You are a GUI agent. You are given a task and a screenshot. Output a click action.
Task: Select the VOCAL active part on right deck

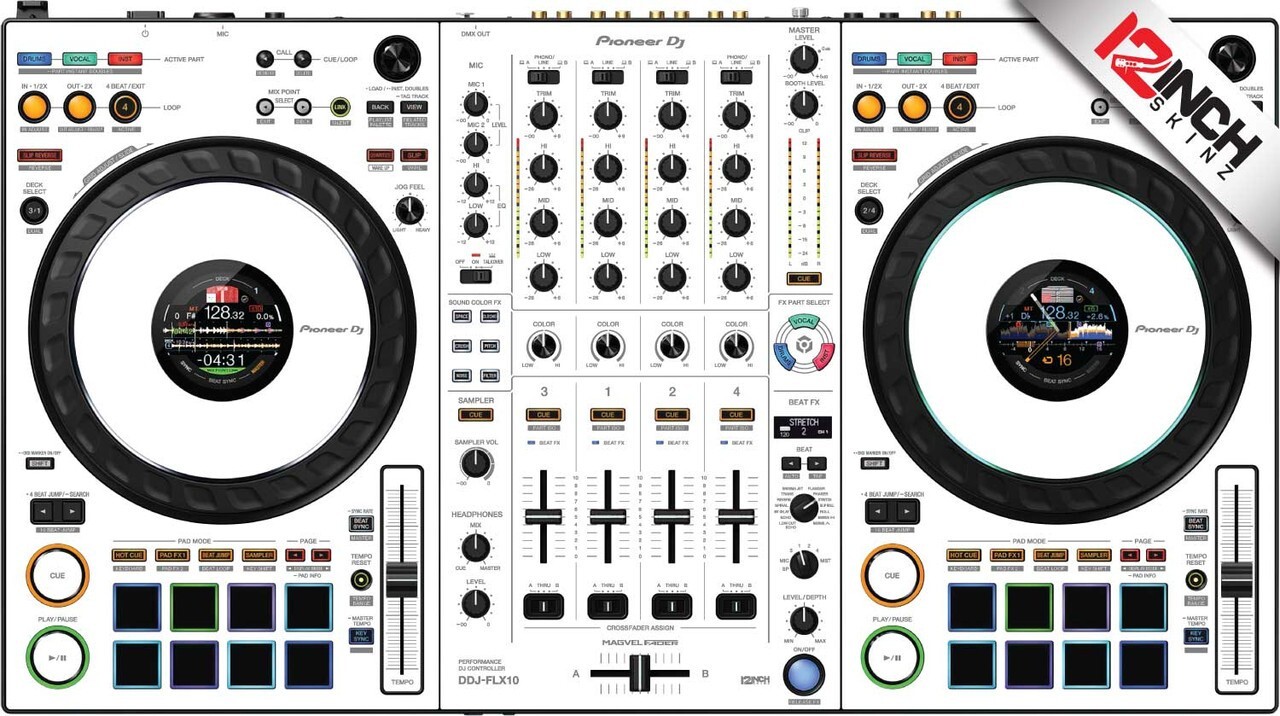pyautogui.click(x=914, y=59)
